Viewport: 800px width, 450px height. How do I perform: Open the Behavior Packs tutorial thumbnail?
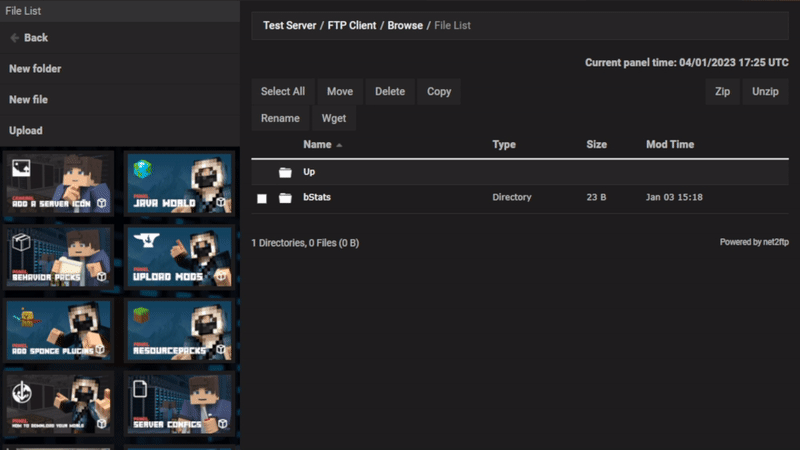[x=59, y=256]
